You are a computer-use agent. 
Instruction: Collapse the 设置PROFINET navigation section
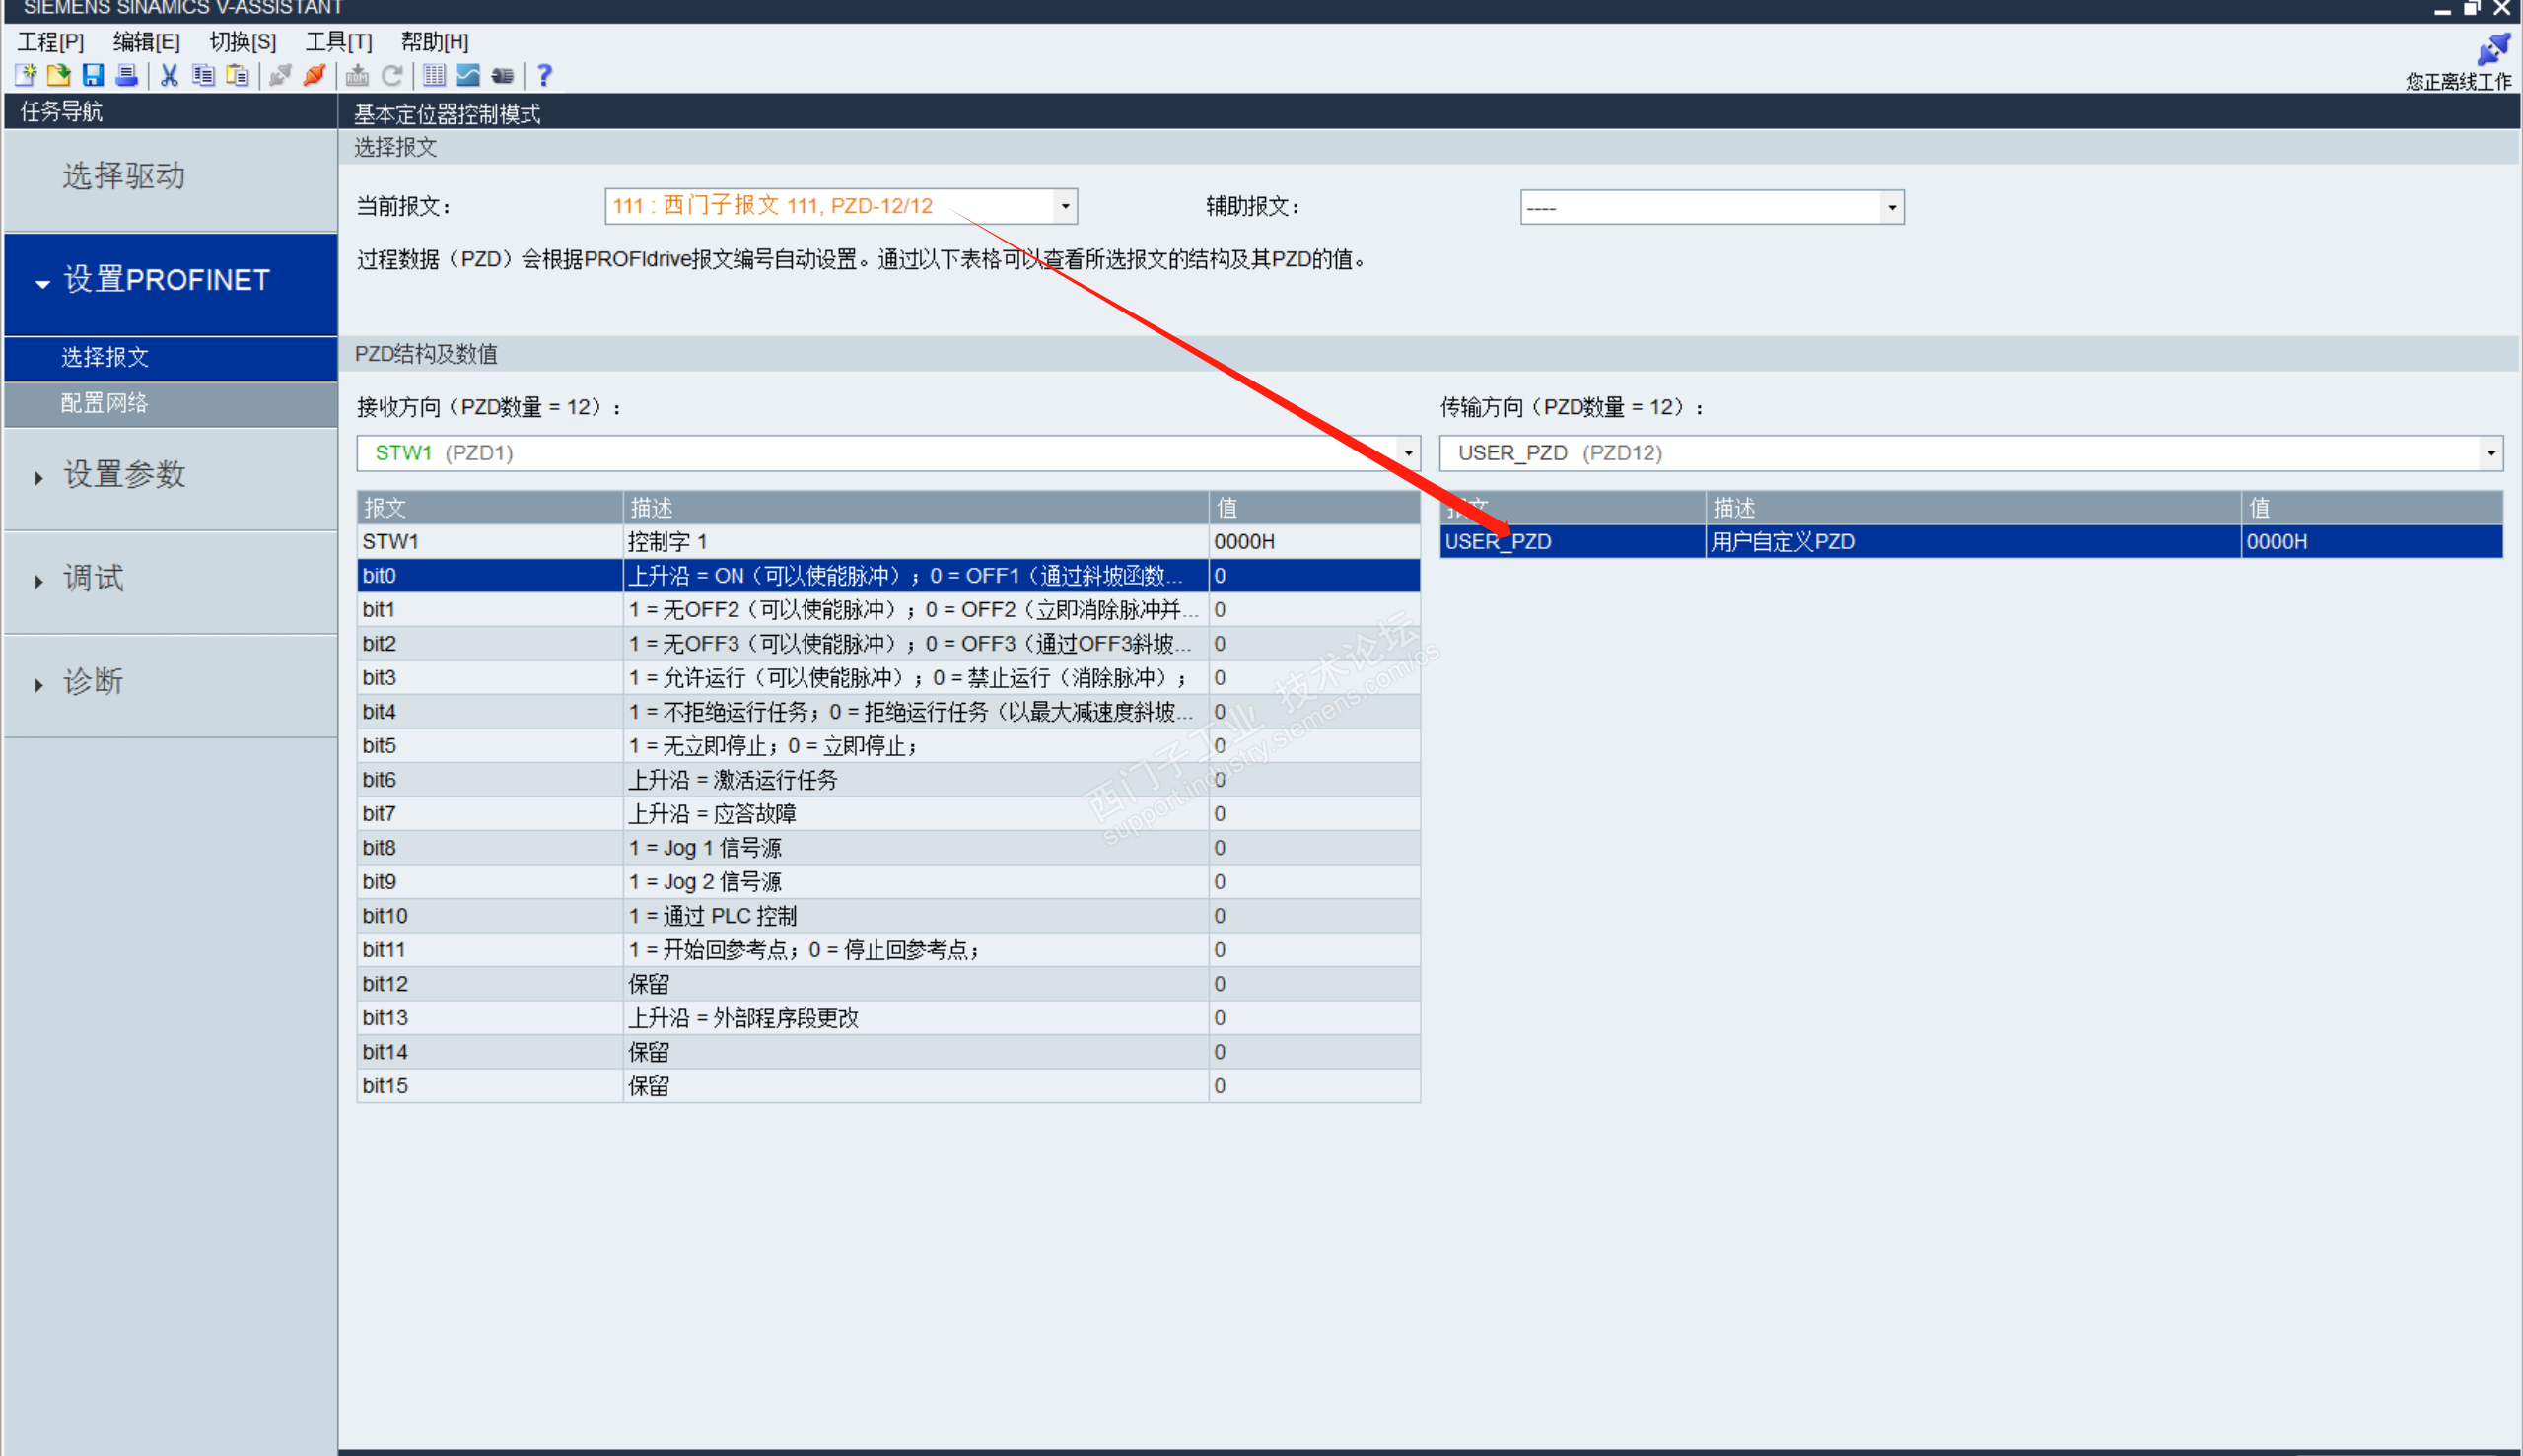(42, 283)
